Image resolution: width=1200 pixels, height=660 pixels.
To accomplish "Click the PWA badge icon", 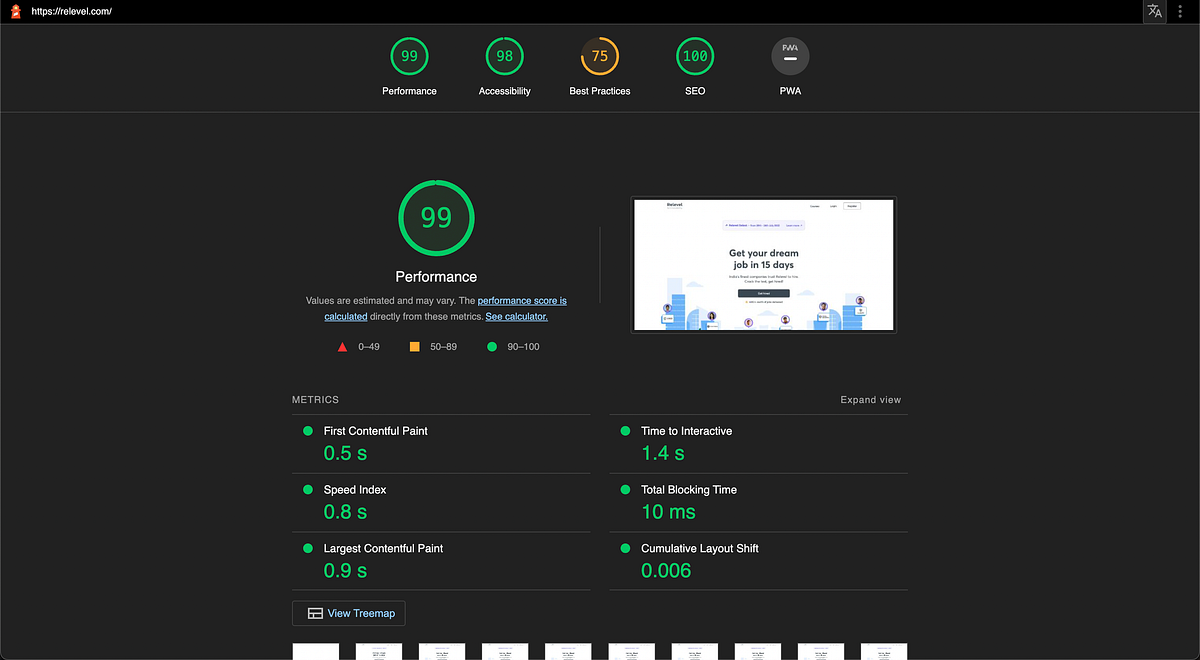I will 790,56.
